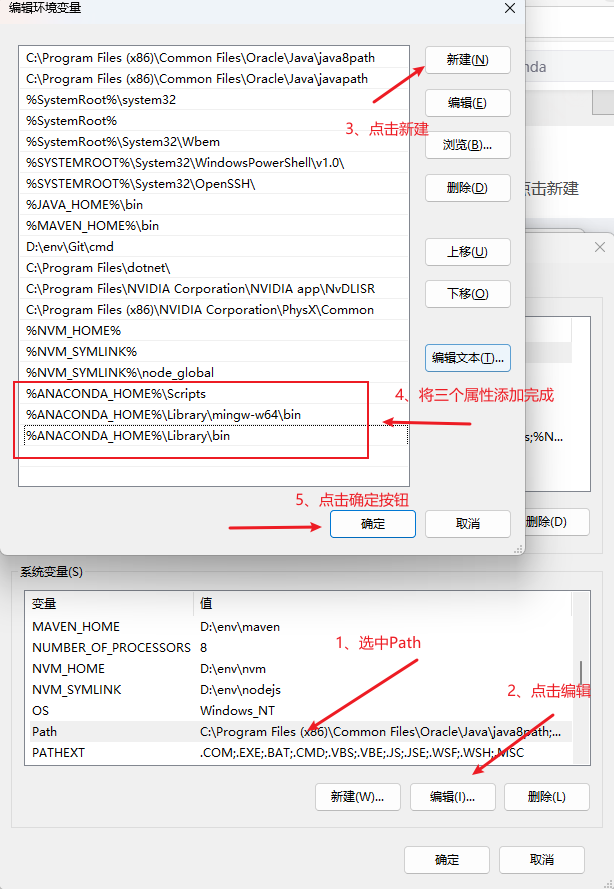614x889 pixels.
Task: Select %SystemRoot%\system32 entry
Action: point(214,100)
